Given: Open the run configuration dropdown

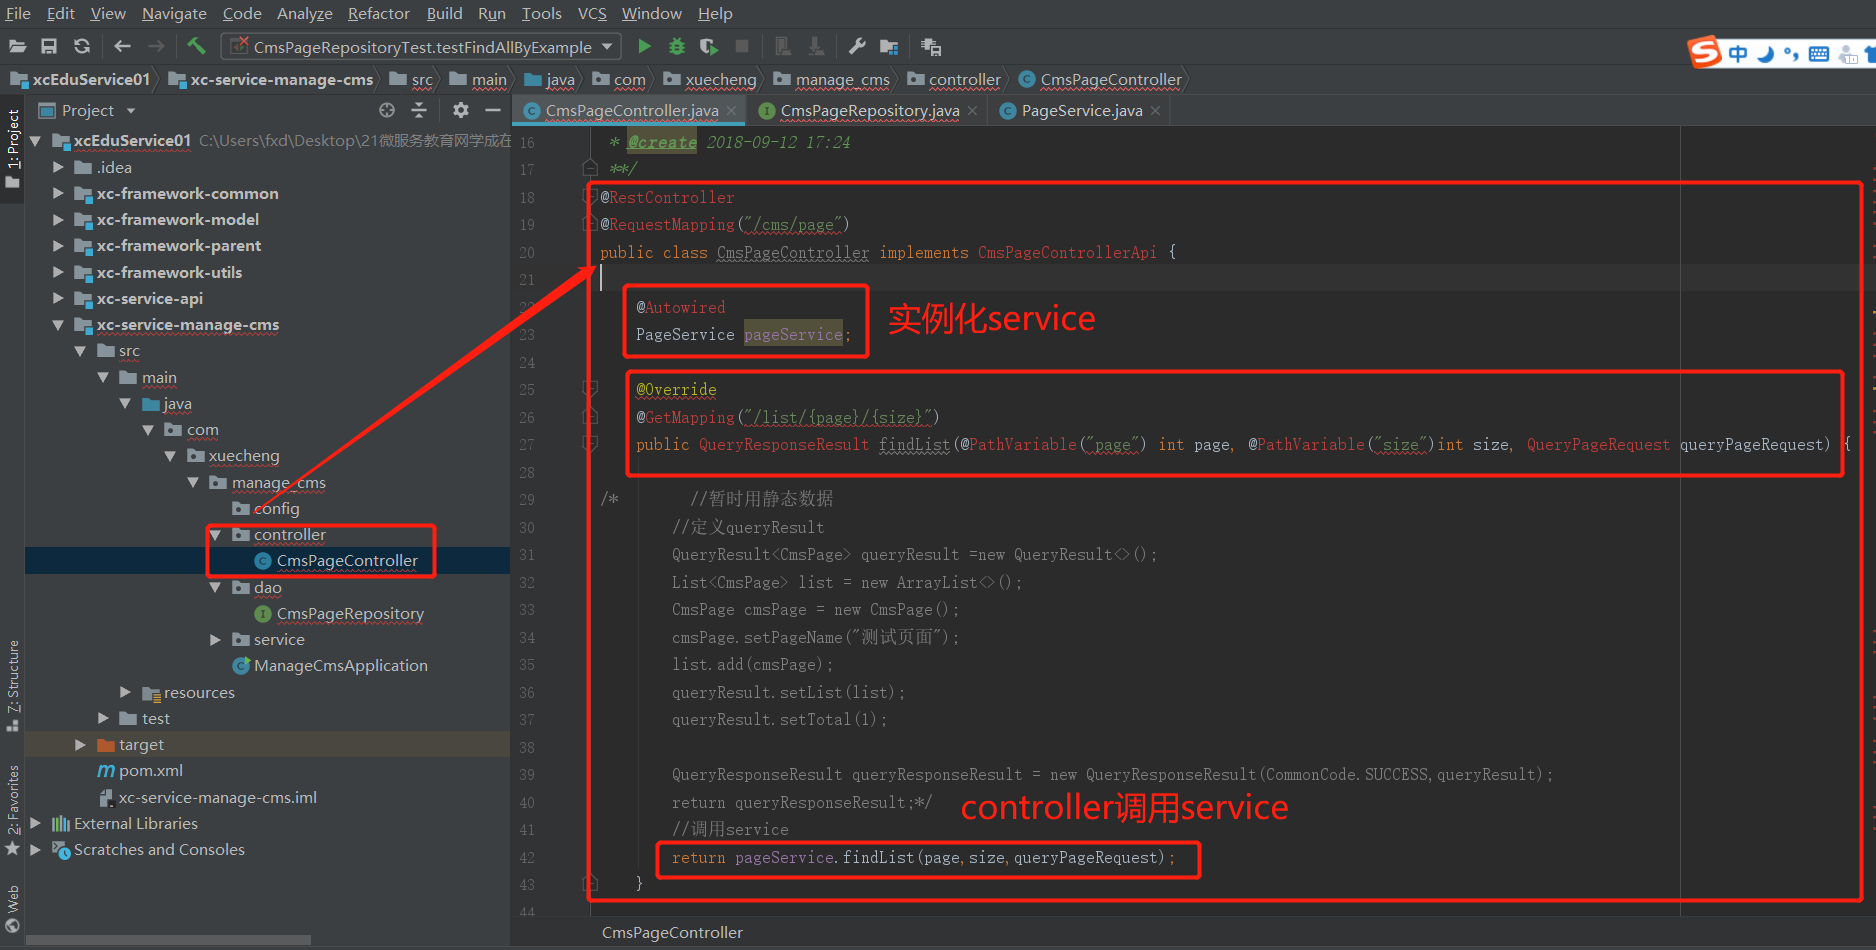Looking at the screenshot, I should (x=607, y=47).
